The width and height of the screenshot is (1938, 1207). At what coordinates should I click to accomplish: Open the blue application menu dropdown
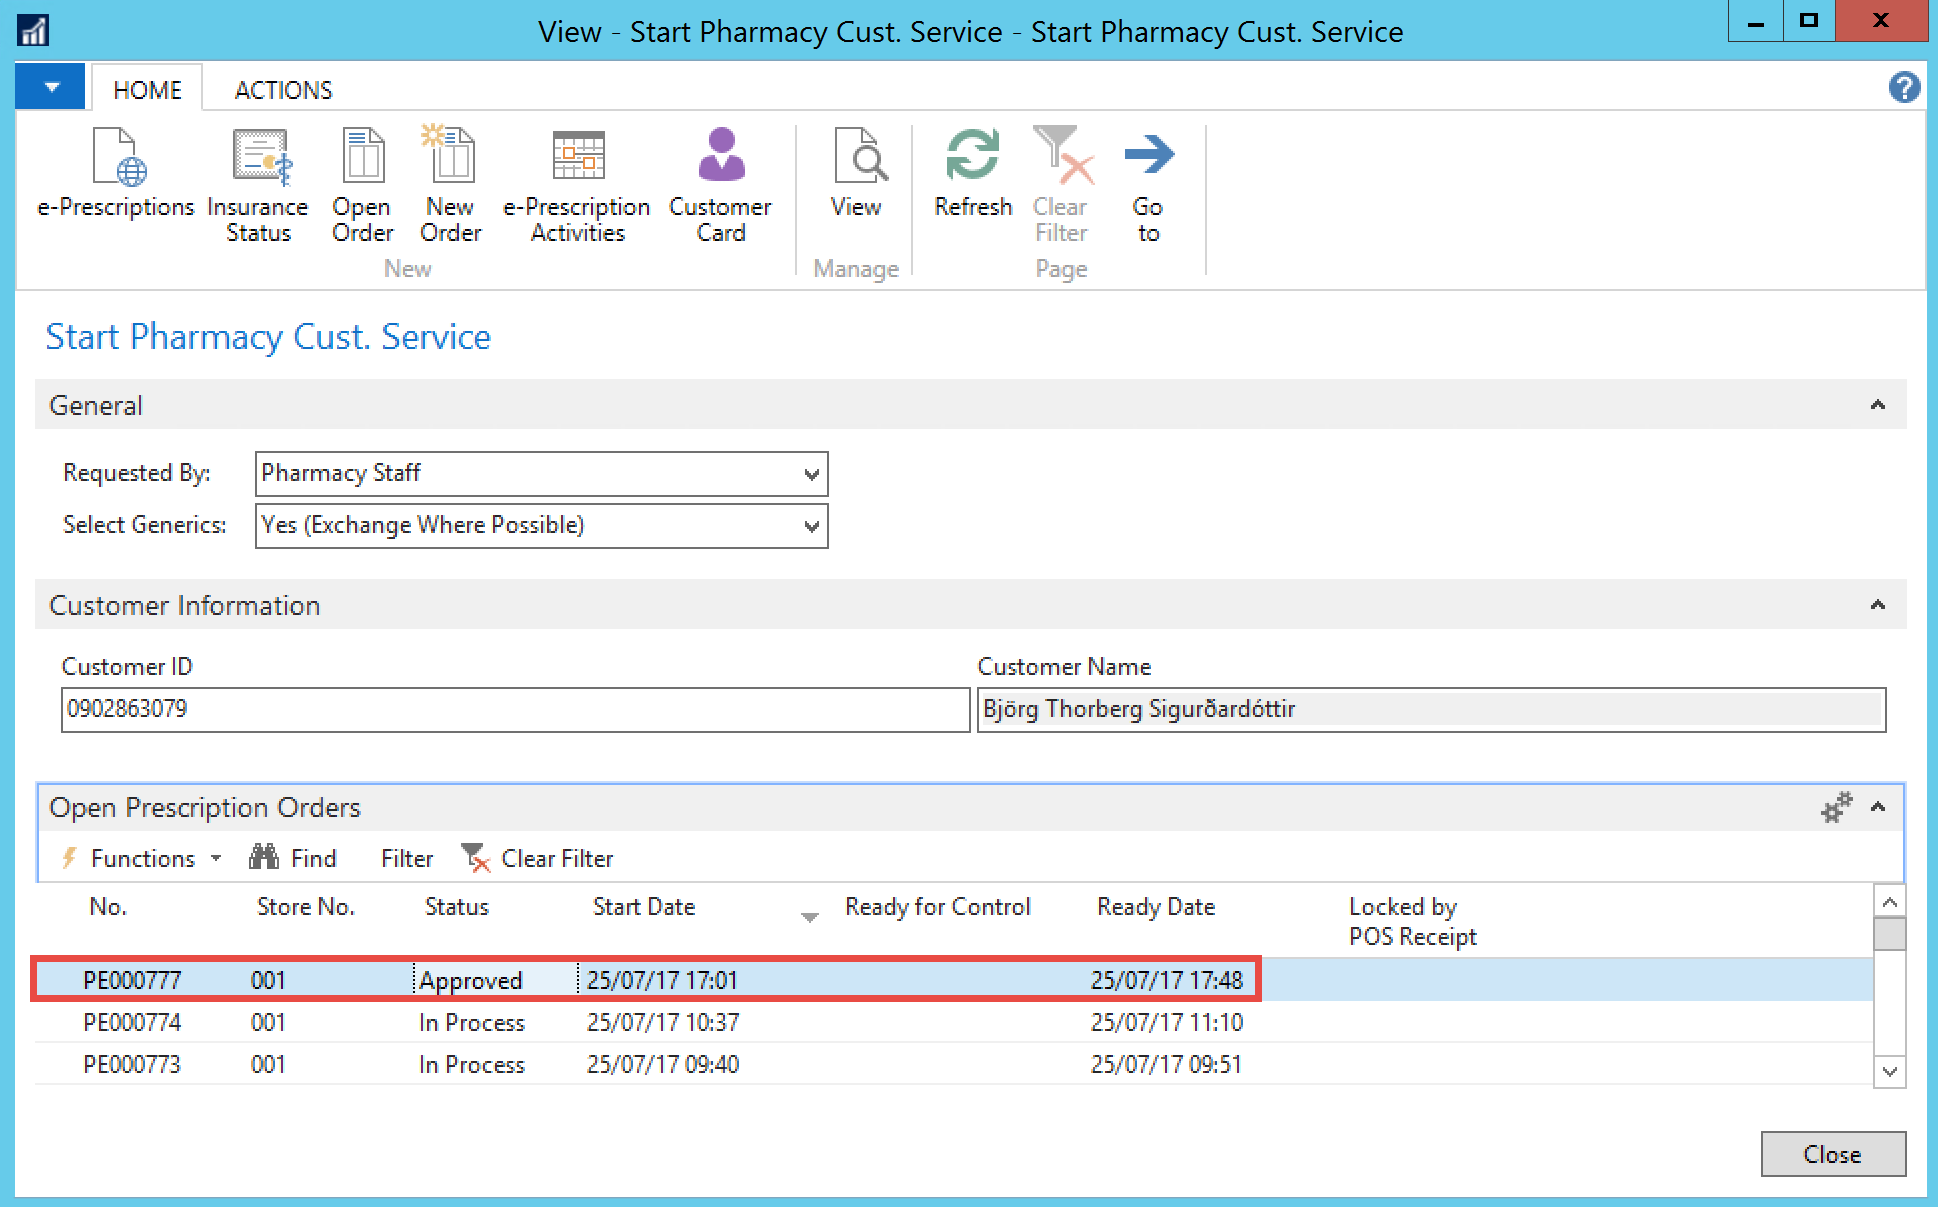[51, 88]
